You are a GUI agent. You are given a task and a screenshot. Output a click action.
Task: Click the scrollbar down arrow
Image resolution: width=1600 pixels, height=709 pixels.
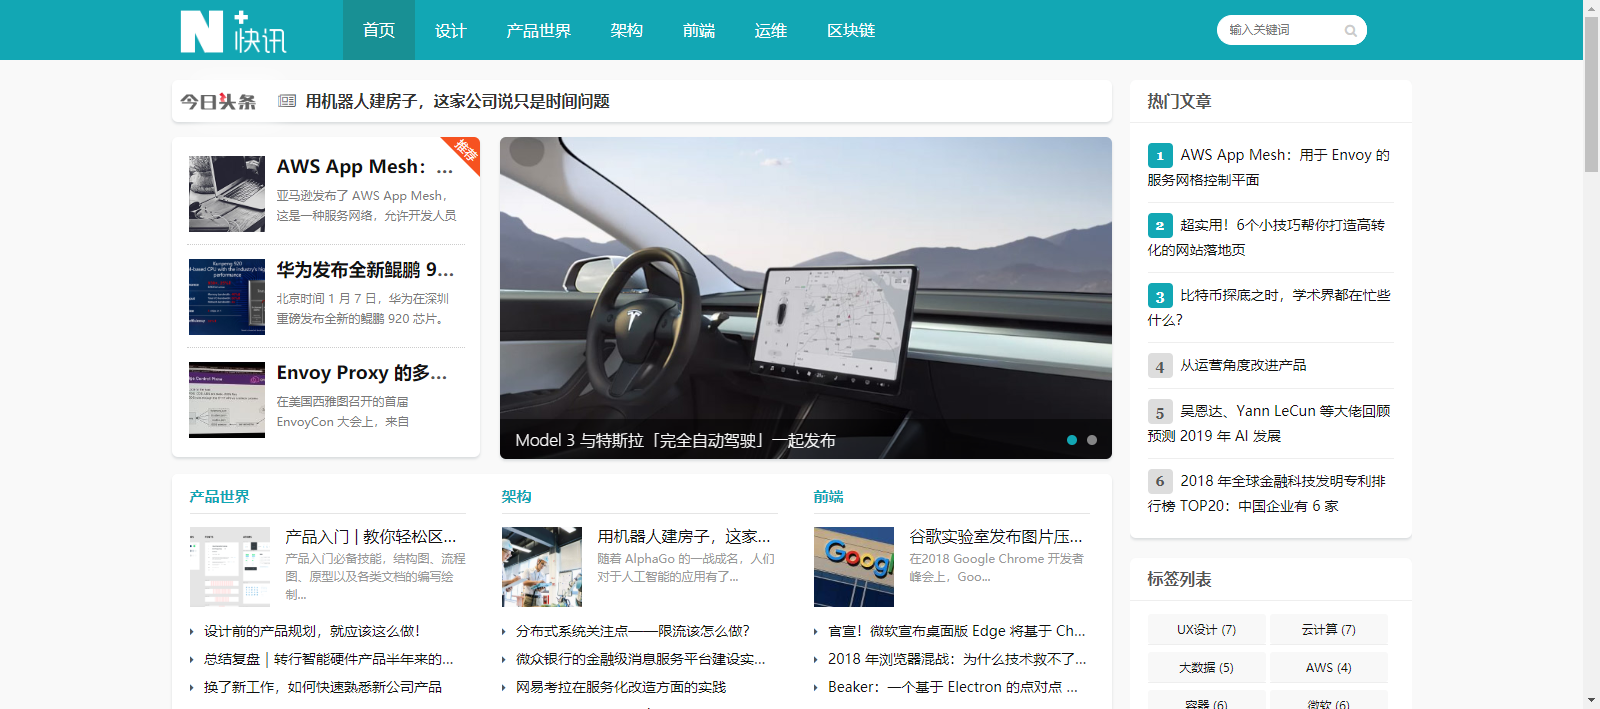(x=1591, y=701)
